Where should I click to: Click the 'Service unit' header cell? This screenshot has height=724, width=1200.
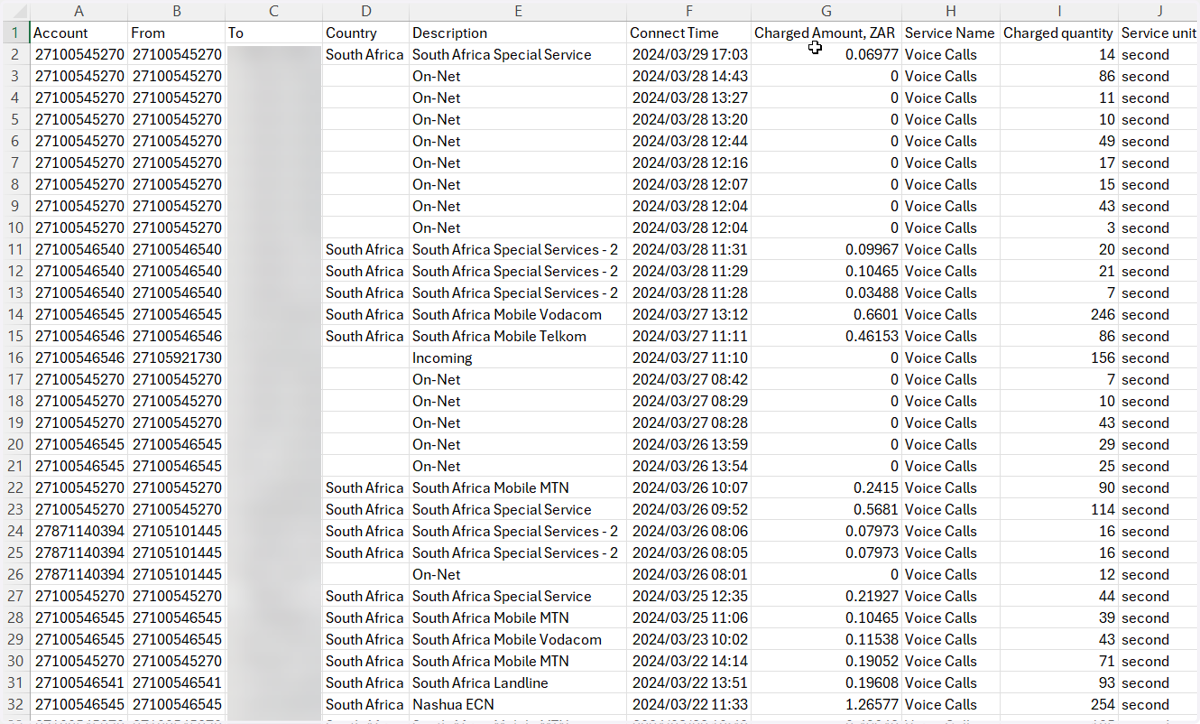(1158, 32)
